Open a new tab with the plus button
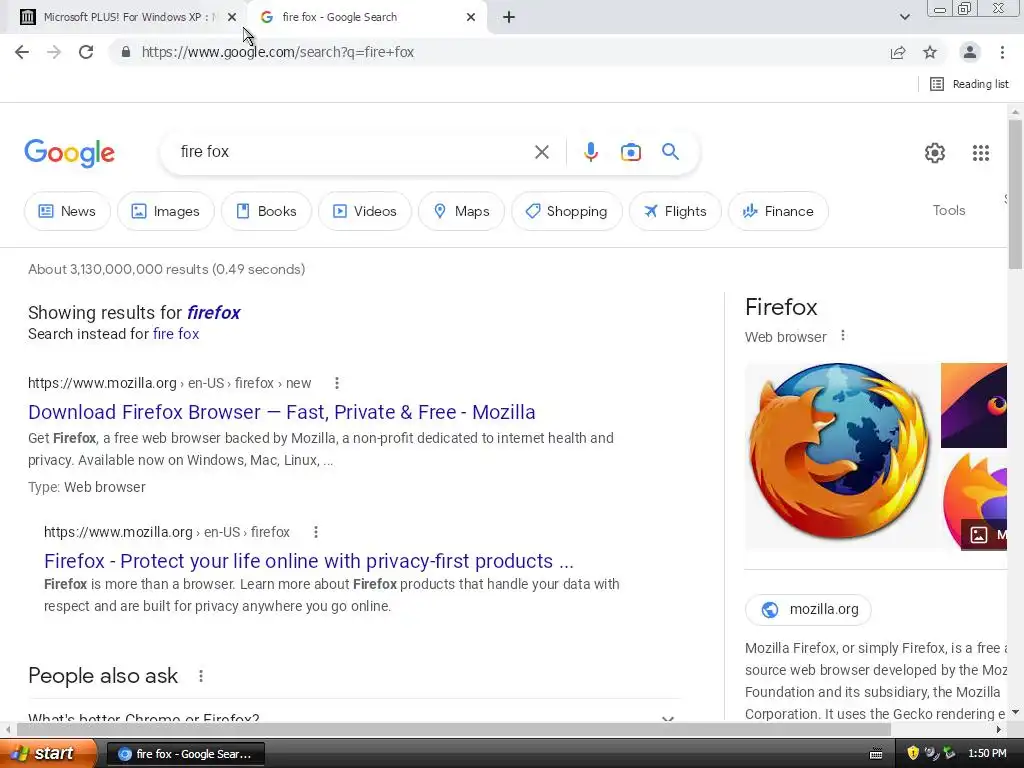1024x768 pixels. (509, 17)
